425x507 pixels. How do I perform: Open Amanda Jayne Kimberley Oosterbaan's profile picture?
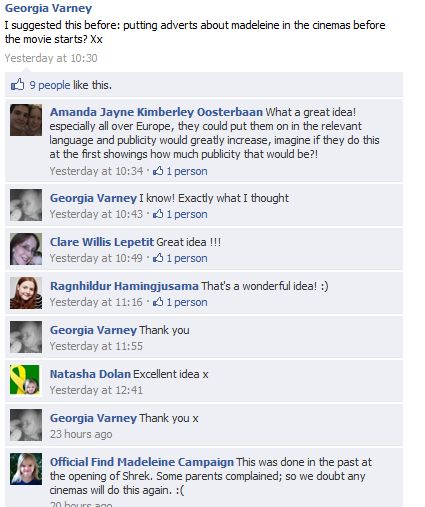point(26,120)
